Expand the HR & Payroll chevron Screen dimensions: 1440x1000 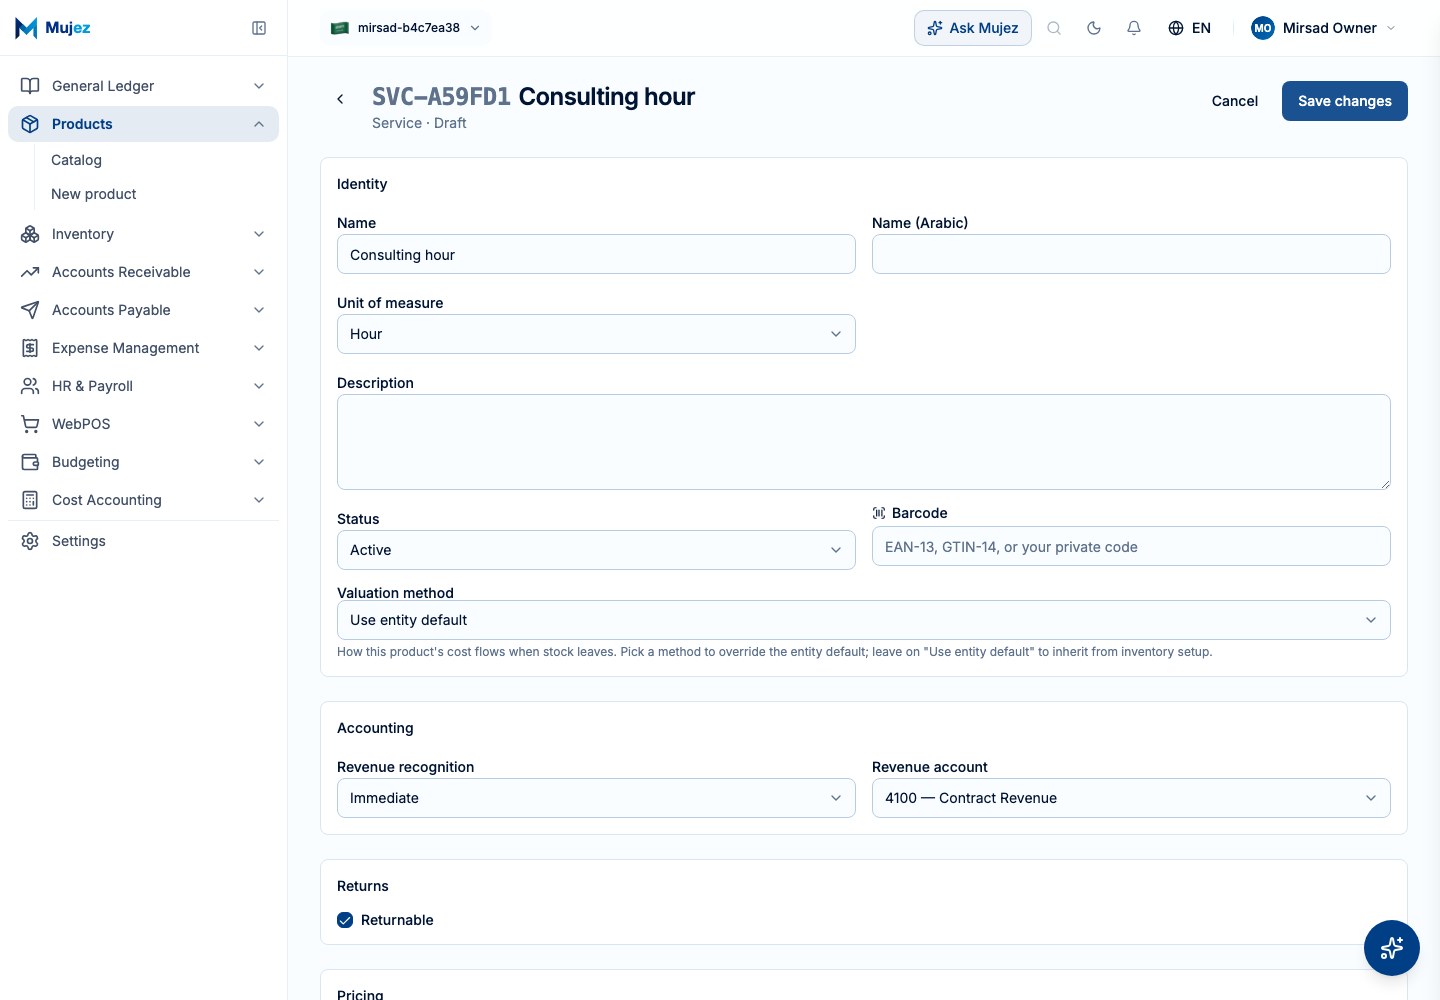259,386
